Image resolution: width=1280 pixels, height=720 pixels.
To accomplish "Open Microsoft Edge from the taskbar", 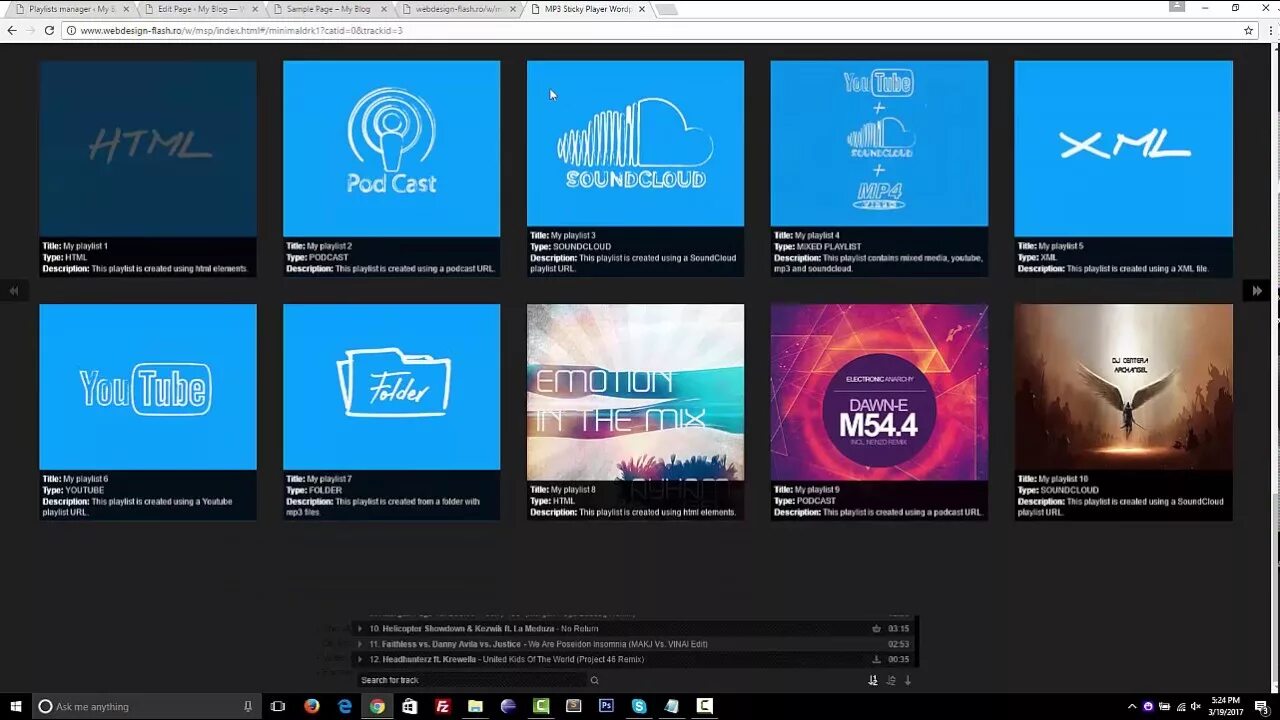I will tap(345, 706).
